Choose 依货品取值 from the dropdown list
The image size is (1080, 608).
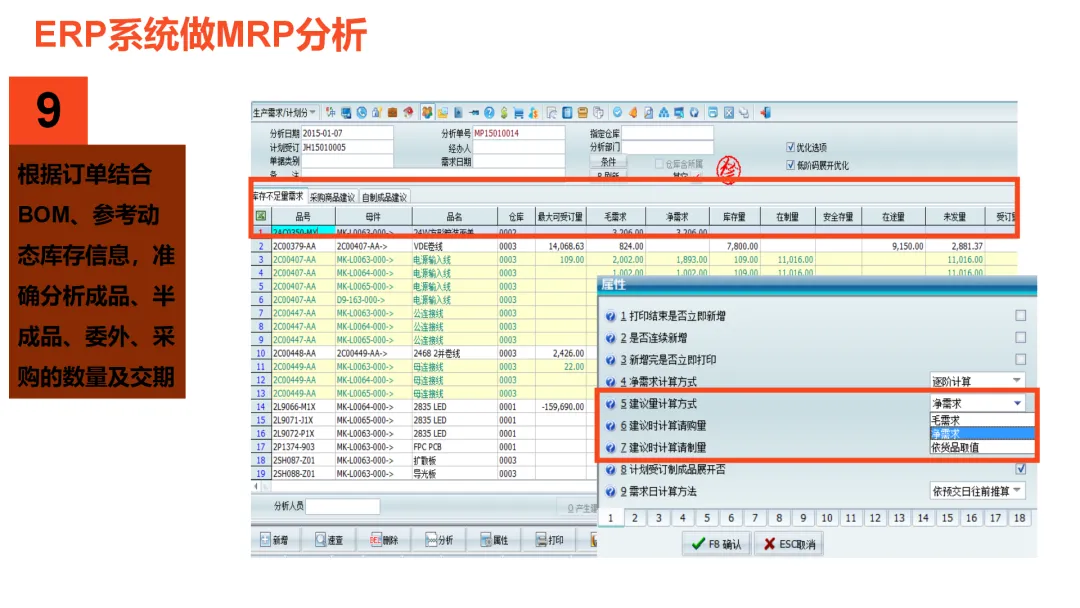(982, 448)
